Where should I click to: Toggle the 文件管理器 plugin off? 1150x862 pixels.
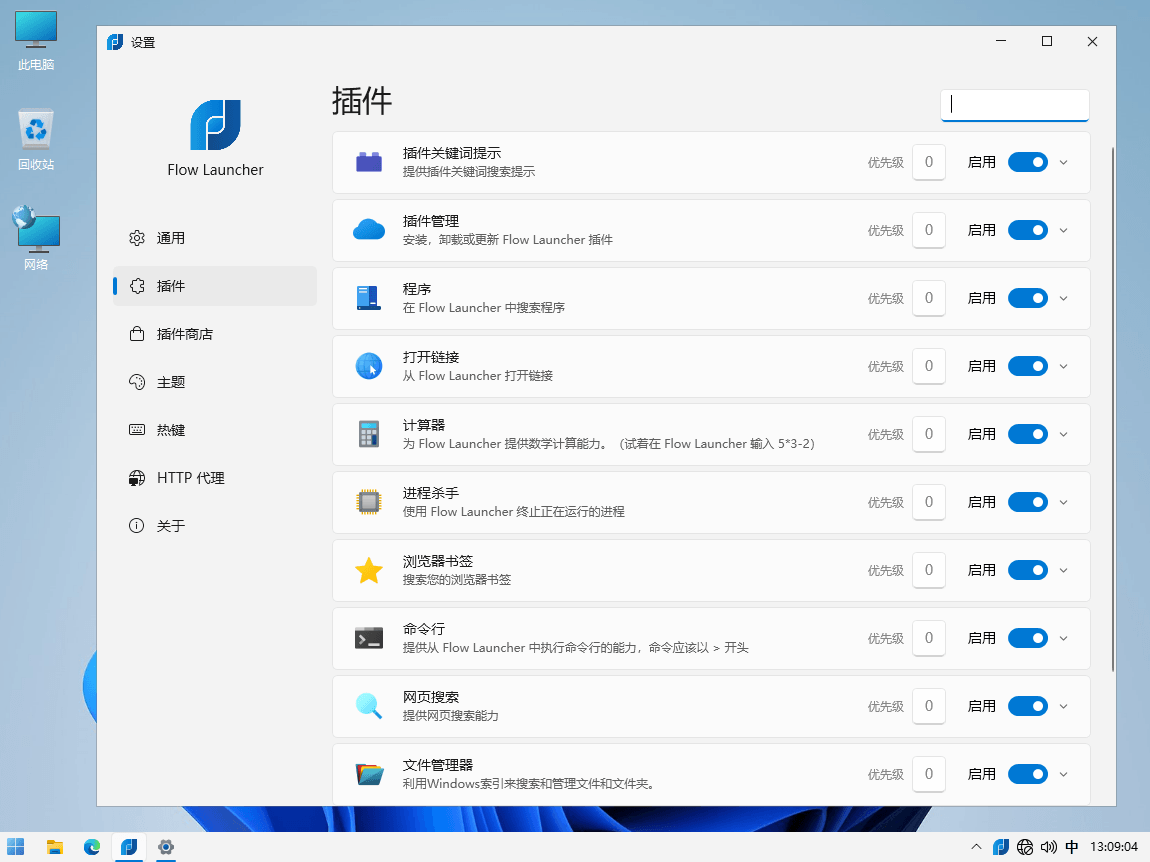[1028, 774]
